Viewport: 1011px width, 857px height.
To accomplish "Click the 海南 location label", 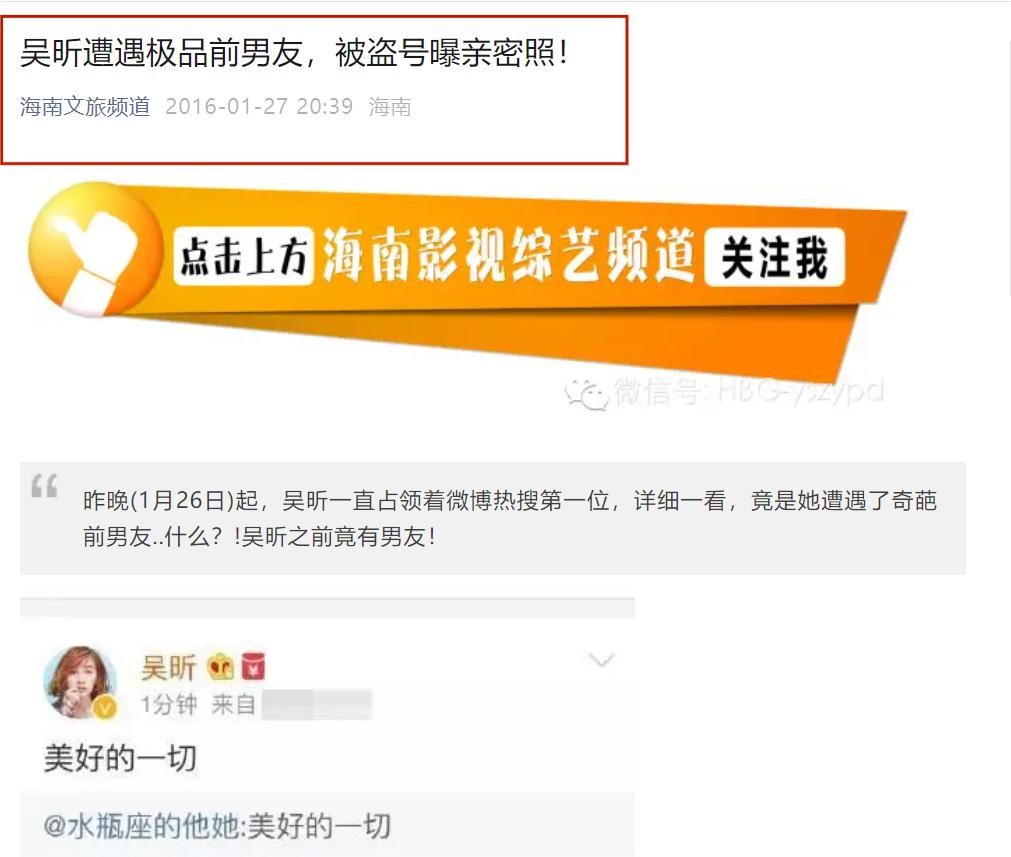I will pyautogui.click(x=390, y=107).
